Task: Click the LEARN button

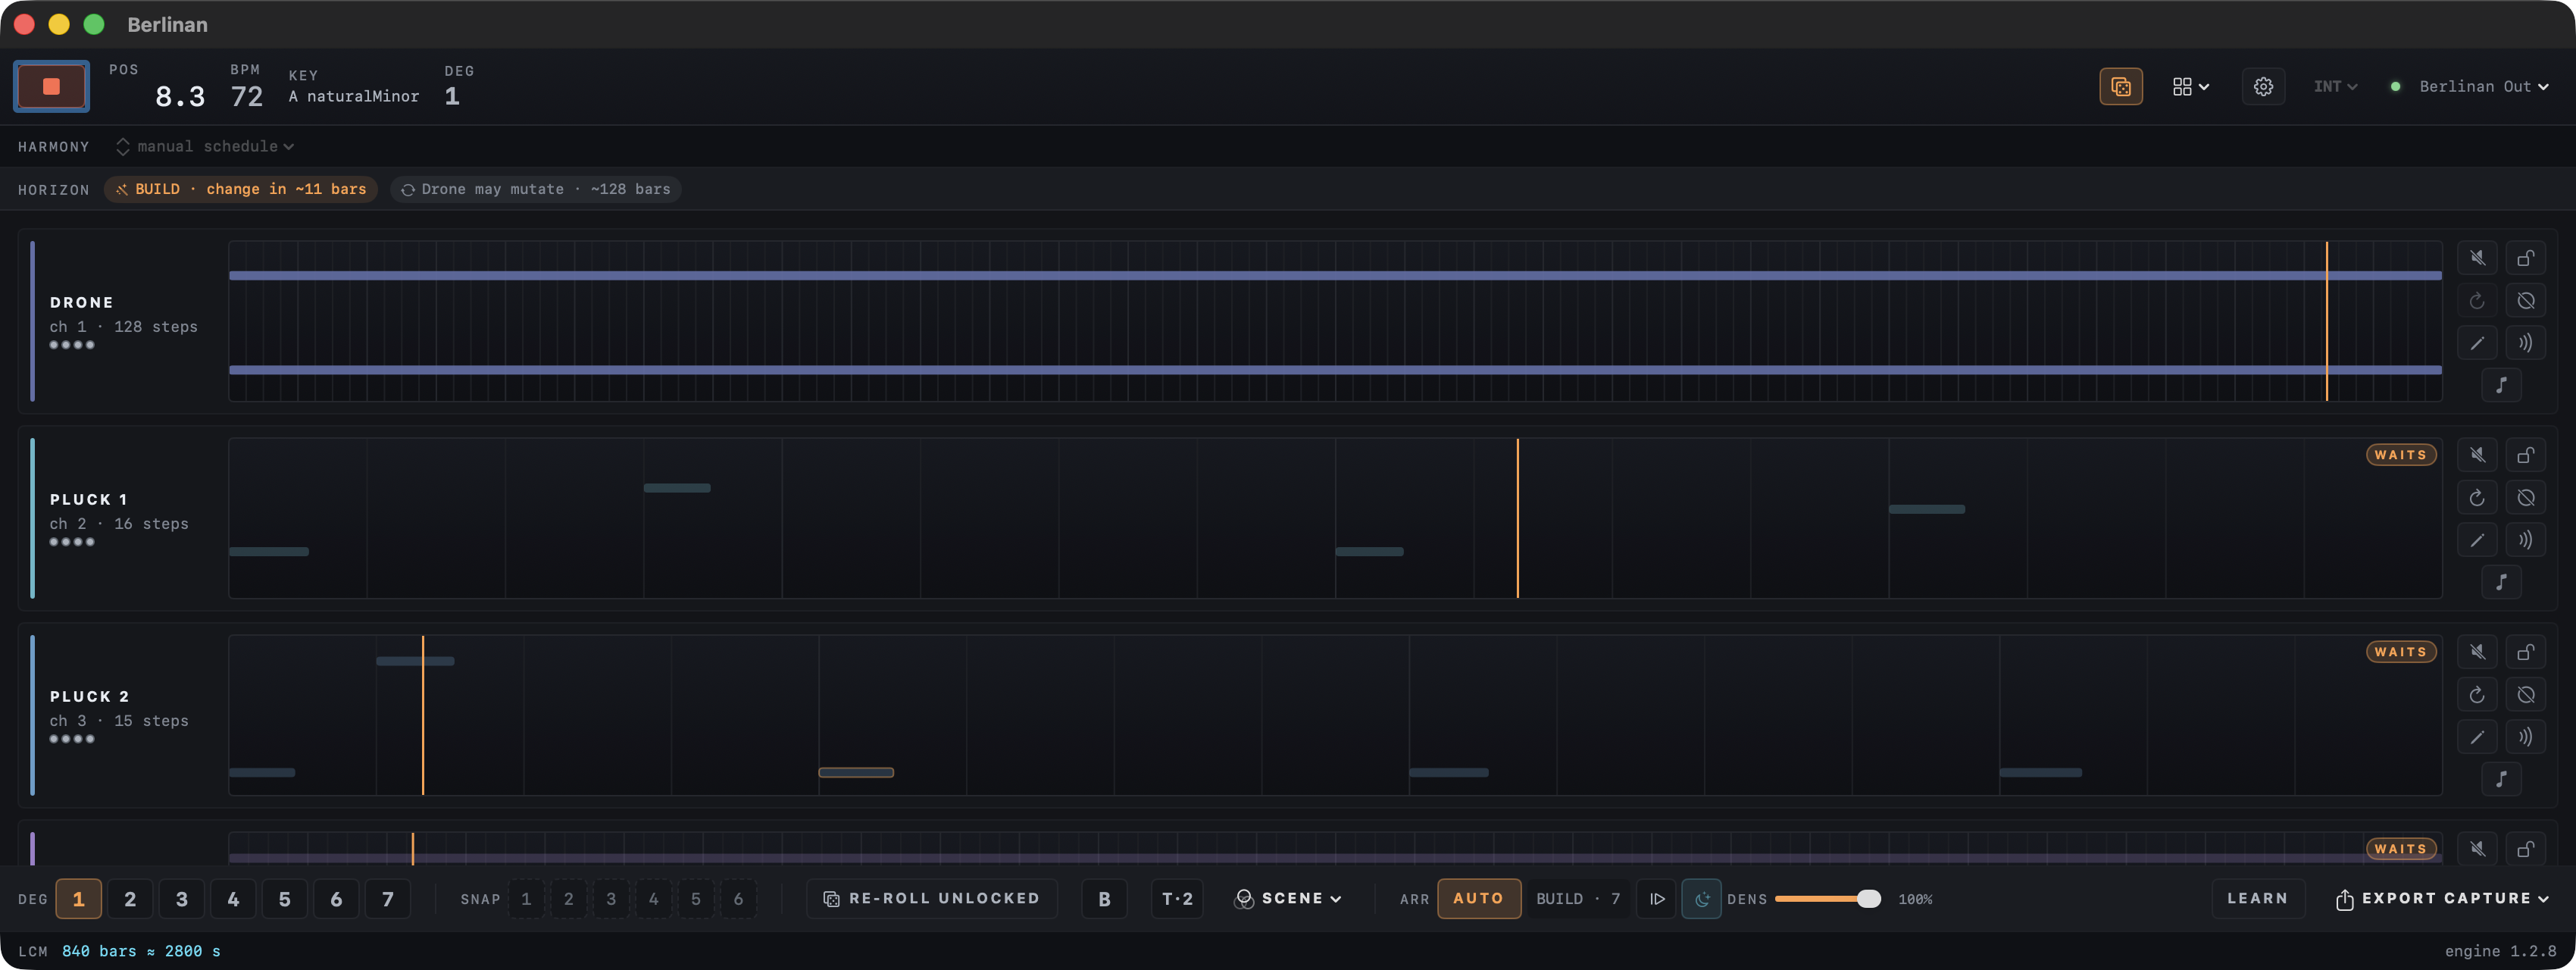Action: click(2257, 898)
